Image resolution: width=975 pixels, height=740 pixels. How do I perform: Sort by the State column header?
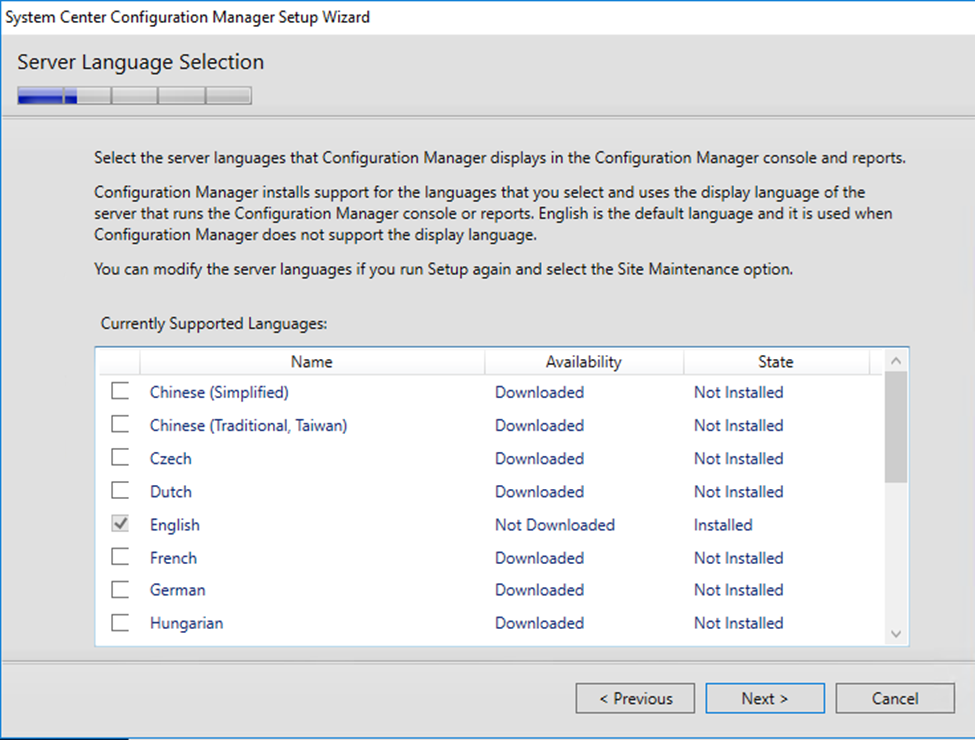[775, 362]
